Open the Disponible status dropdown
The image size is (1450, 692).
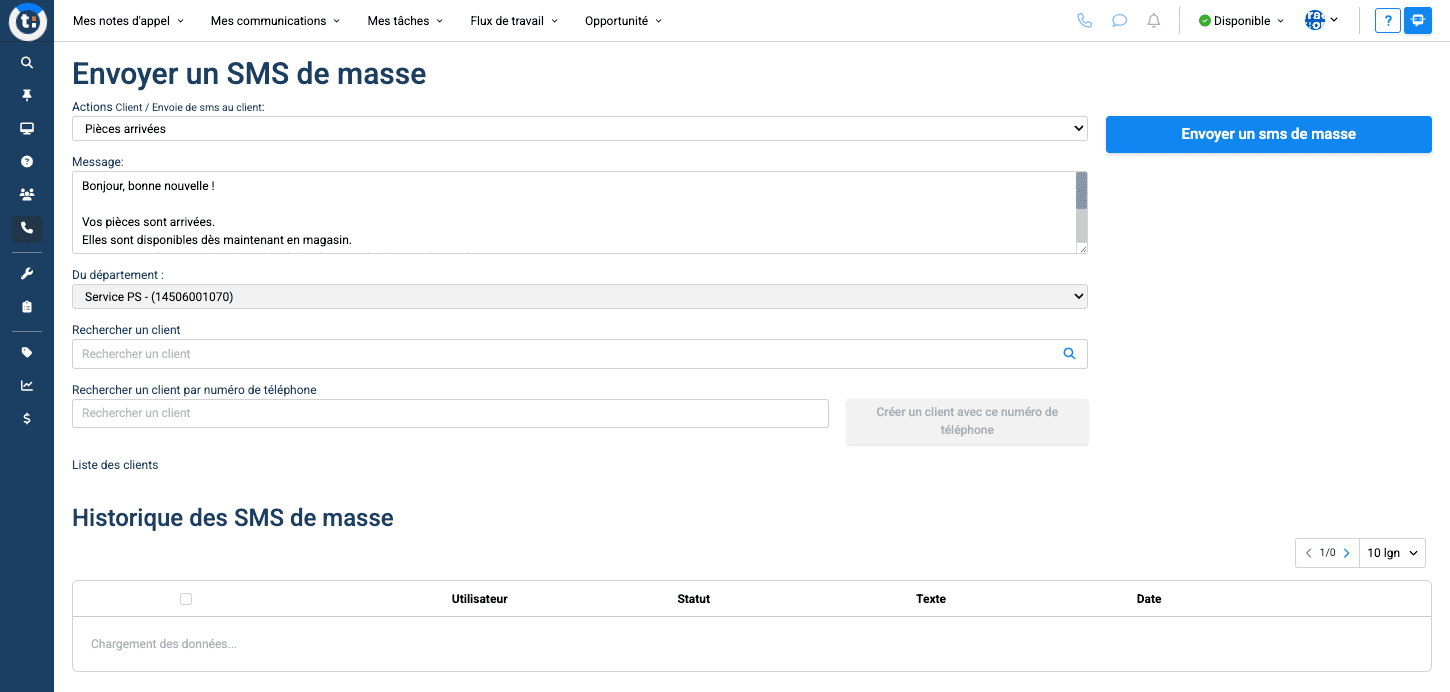coord(1241,21)
